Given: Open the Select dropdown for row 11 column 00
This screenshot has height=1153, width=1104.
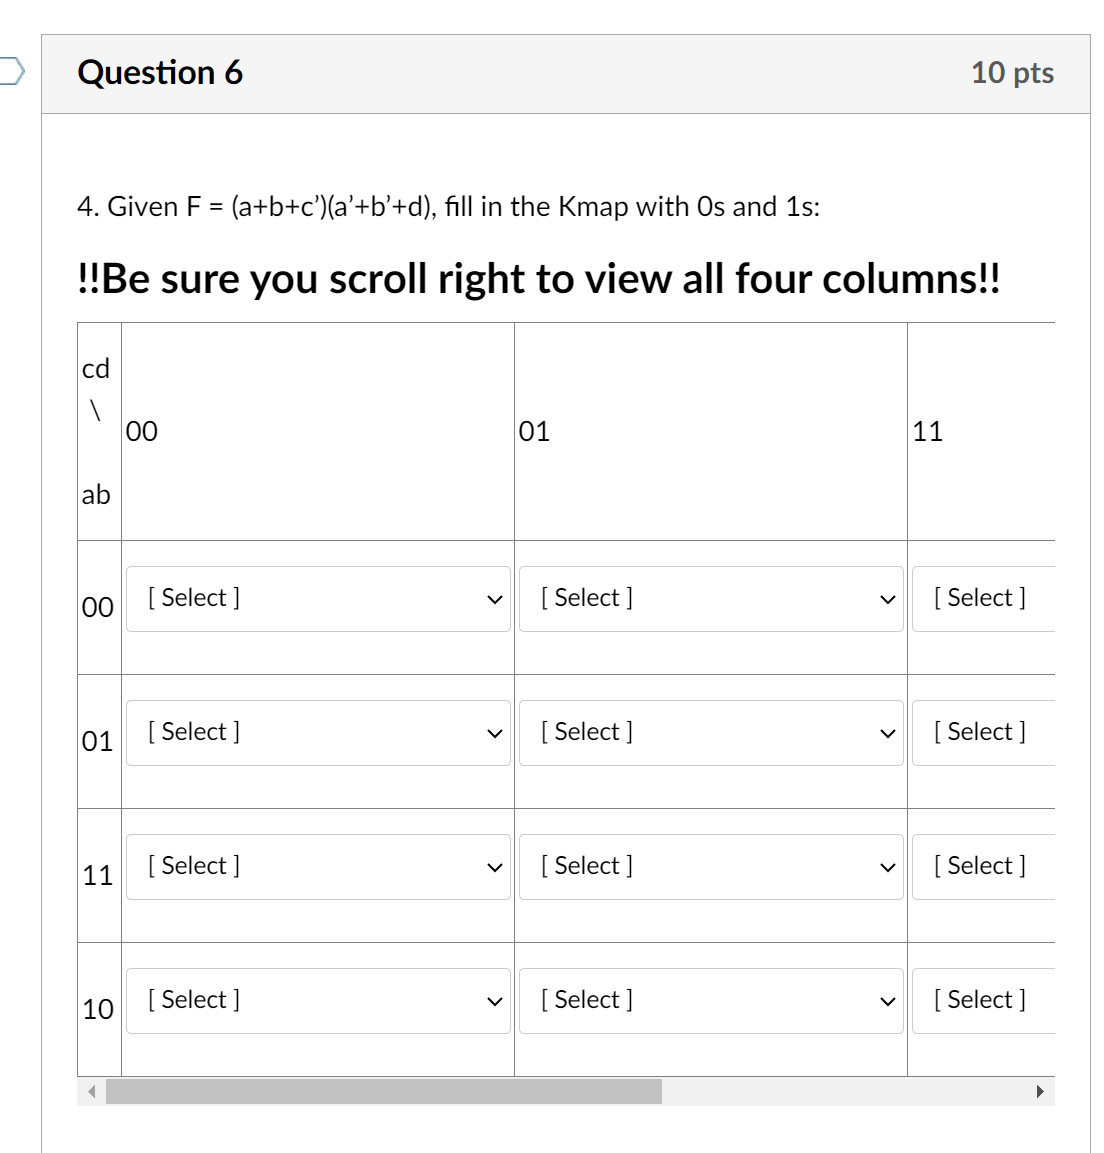Looking at the screenshot, I should pos(318,865).
